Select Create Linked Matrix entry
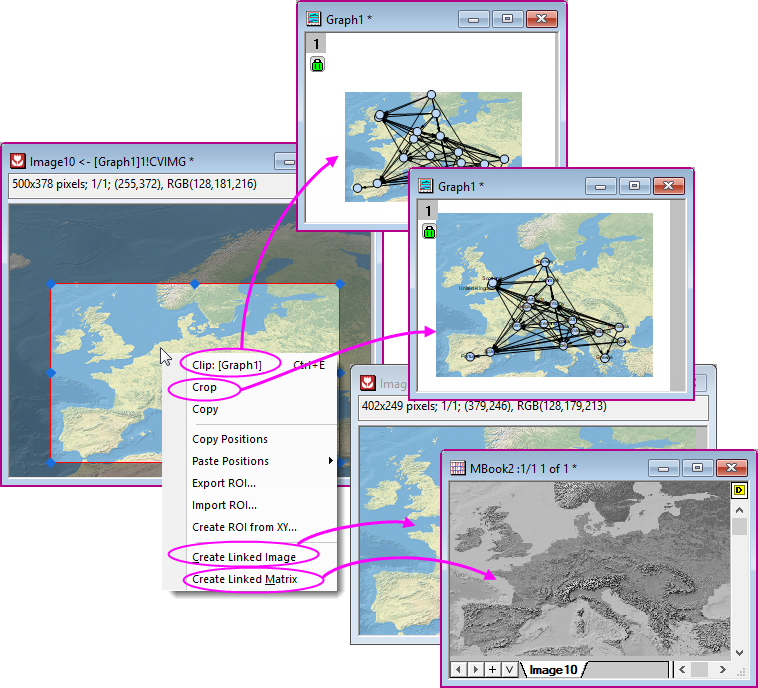 coord(245,579)
